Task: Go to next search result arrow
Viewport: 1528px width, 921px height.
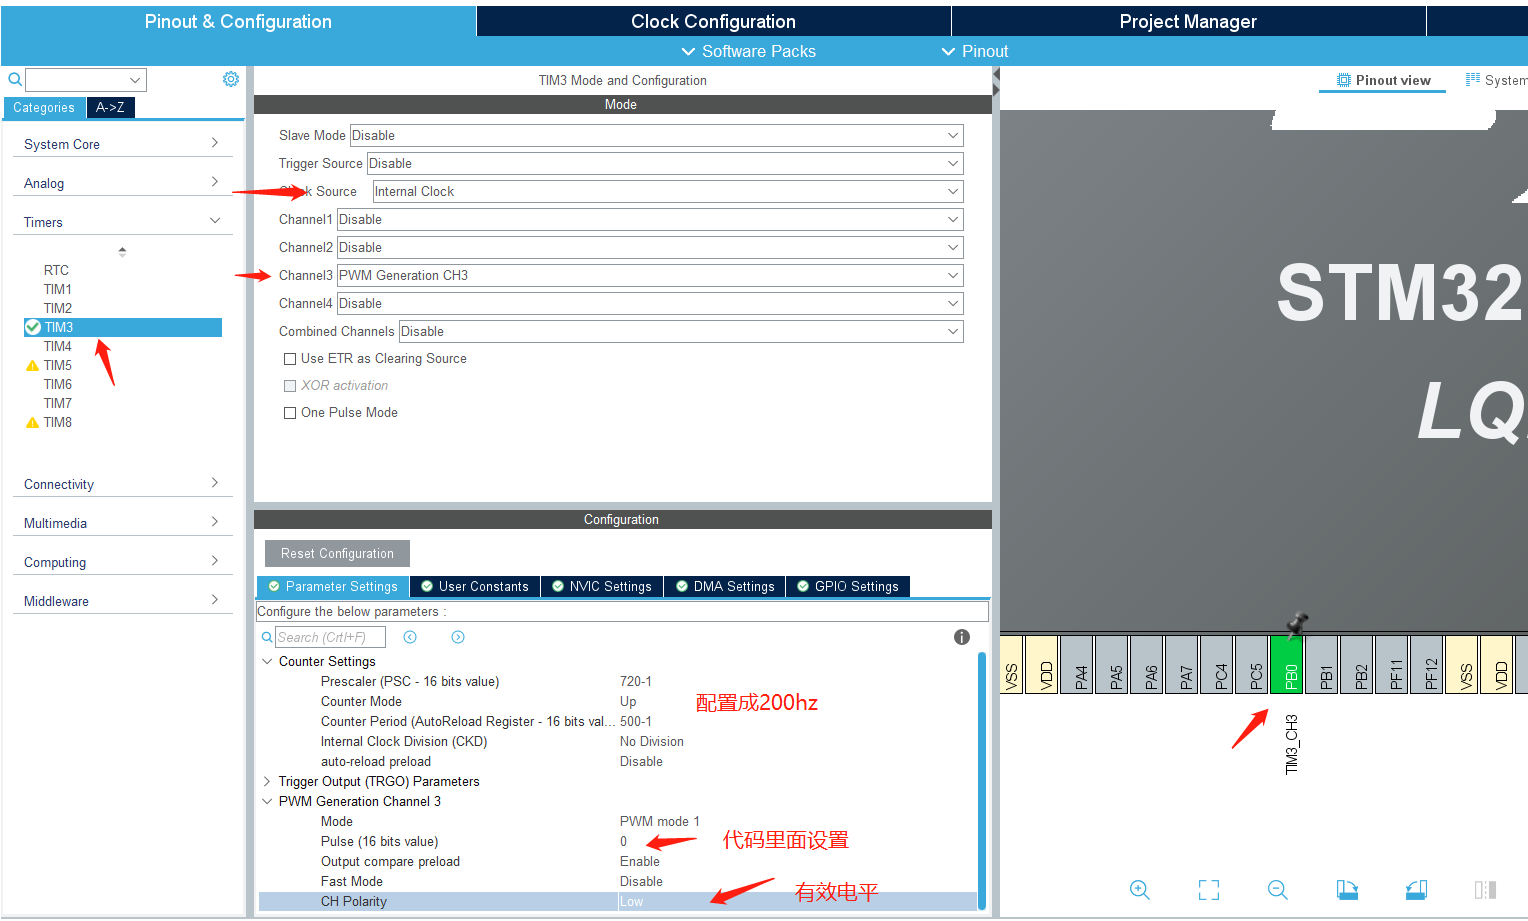Action: pos(458,637)
